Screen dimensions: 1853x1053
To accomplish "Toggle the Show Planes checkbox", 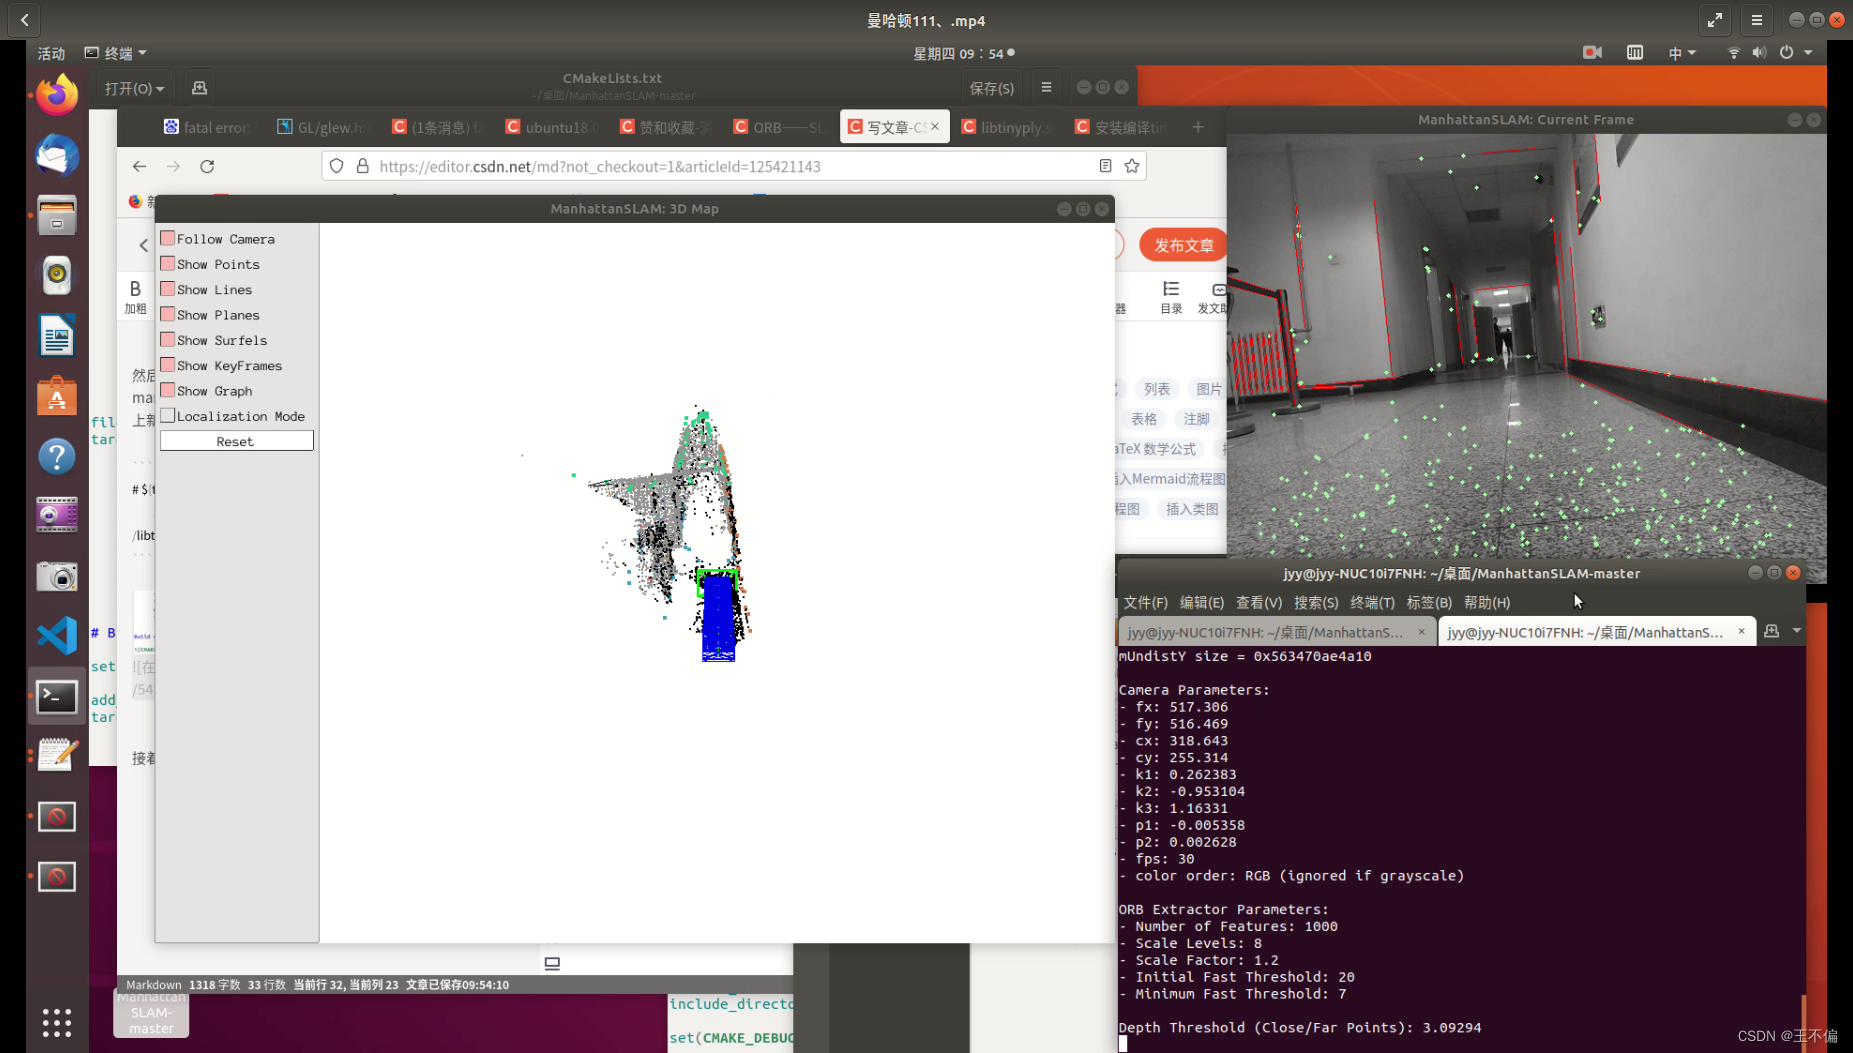I will tap(168, 315).
